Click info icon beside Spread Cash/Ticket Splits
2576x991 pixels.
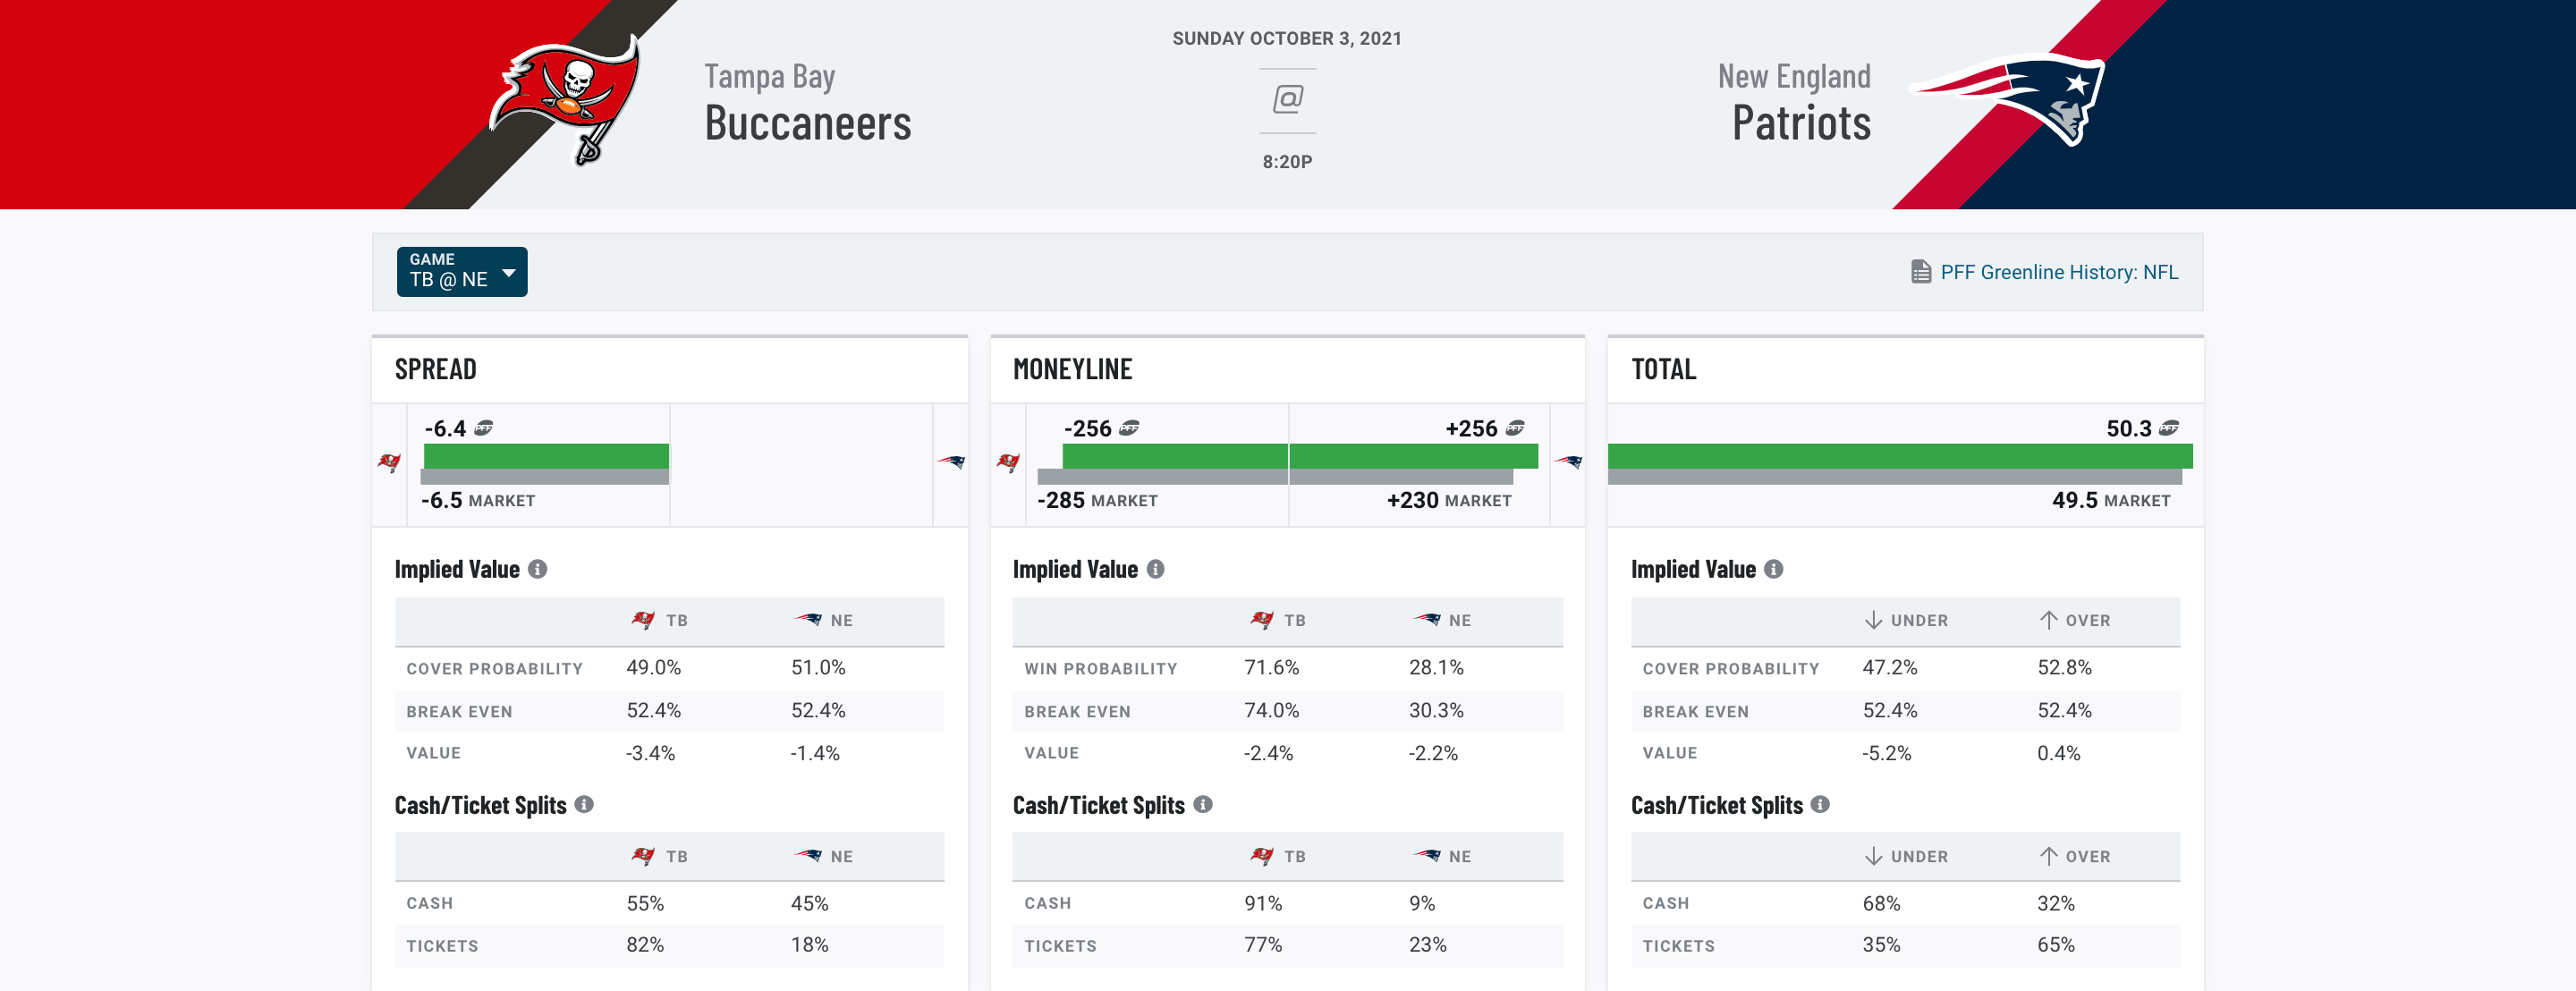[x=585, y=804]
